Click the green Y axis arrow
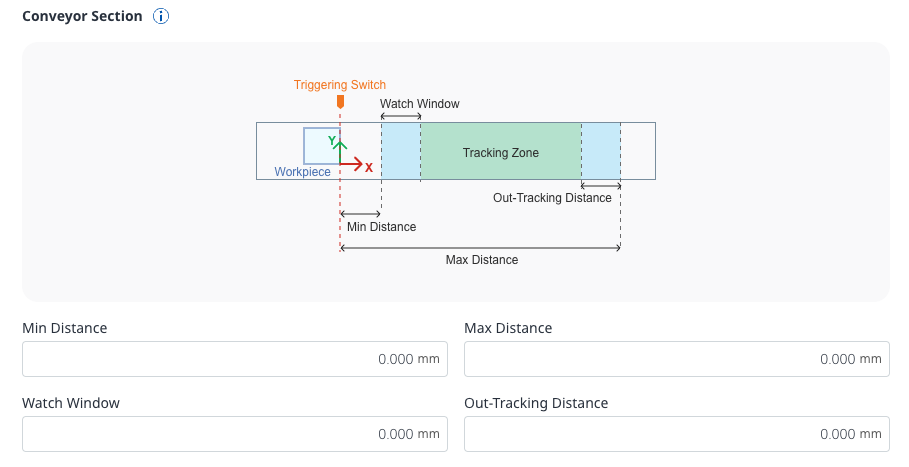Image resolution: width=909 pixels, height=467 pixels. click(x=341, y=149)
